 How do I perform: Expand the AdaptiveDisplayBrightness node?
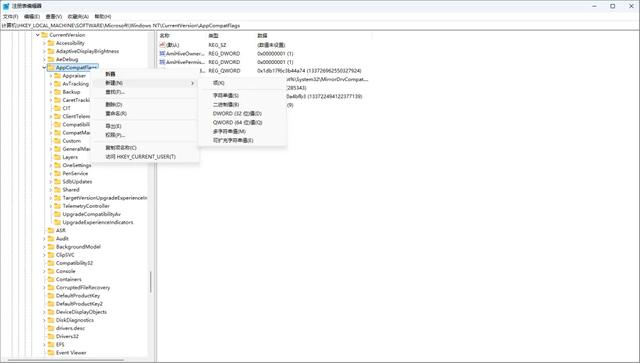coord(44,51)
